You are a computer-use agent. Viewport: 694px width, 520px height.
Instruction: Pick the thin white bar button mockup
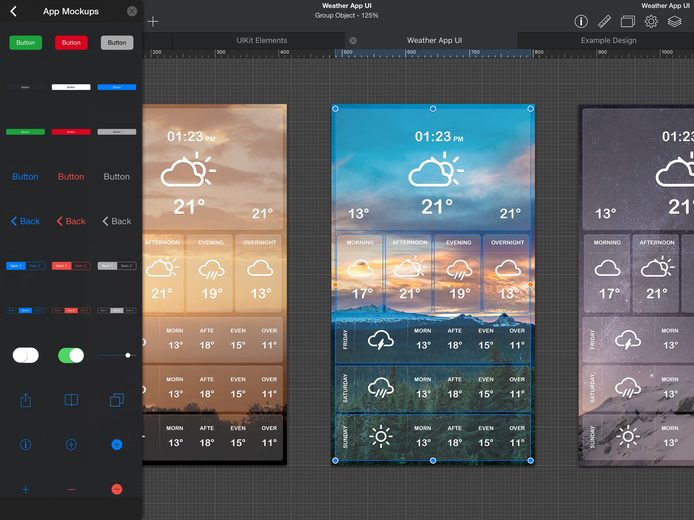pos(71,87)
